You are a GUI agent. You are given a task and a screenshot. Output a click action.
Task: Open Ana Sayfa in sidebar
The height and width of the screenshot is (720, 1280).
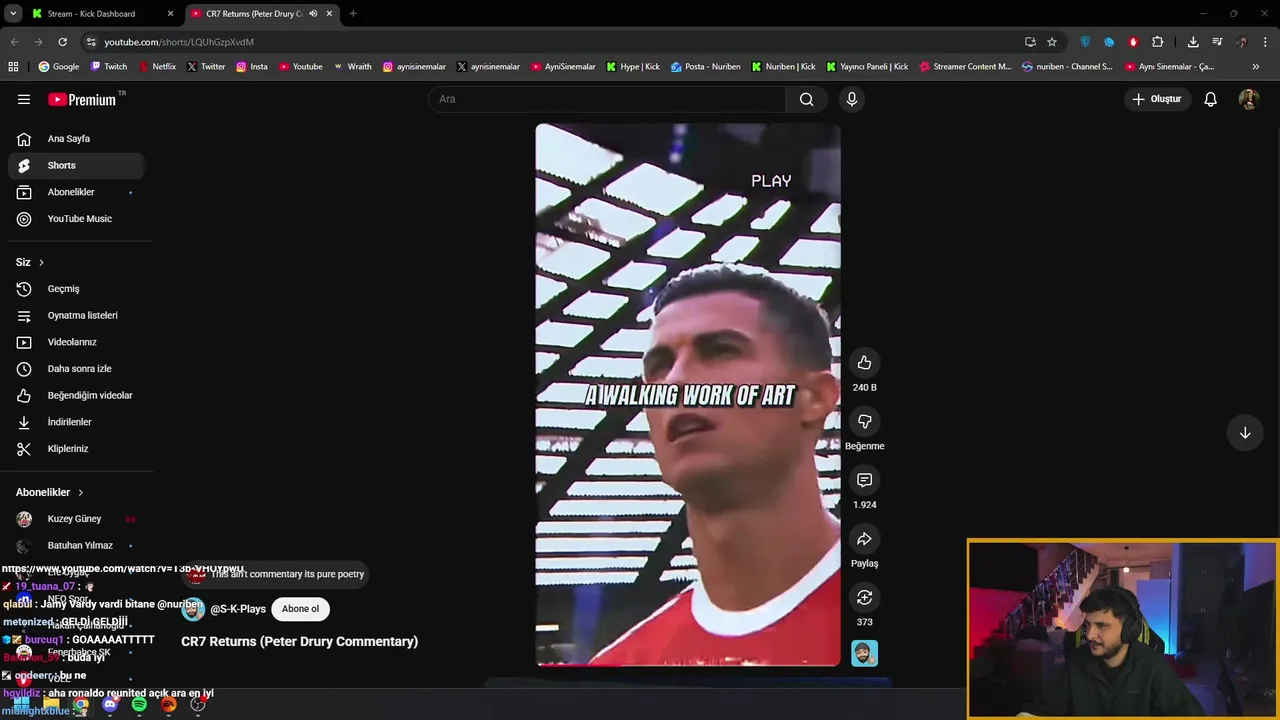click(76, 139)
